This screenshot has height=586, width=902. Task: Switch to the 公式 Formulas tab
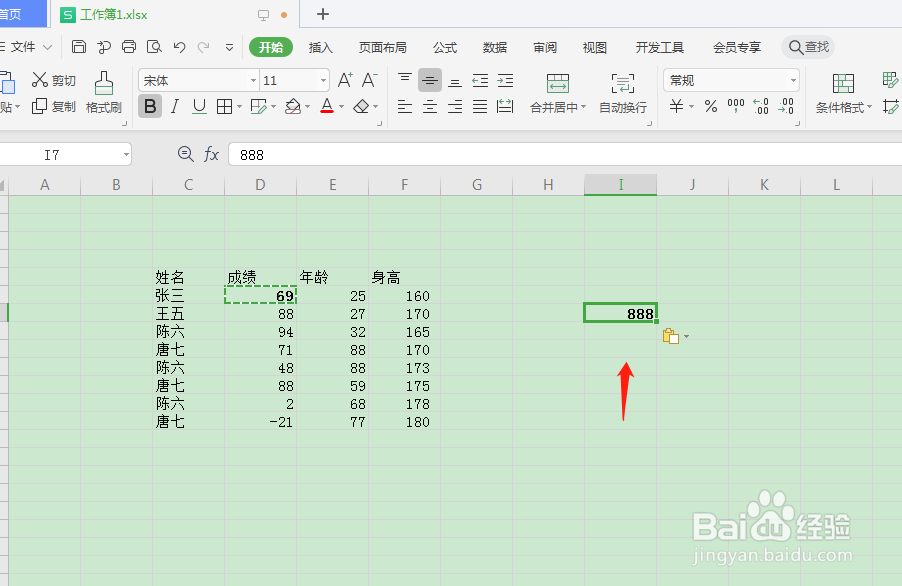[445, 47]
